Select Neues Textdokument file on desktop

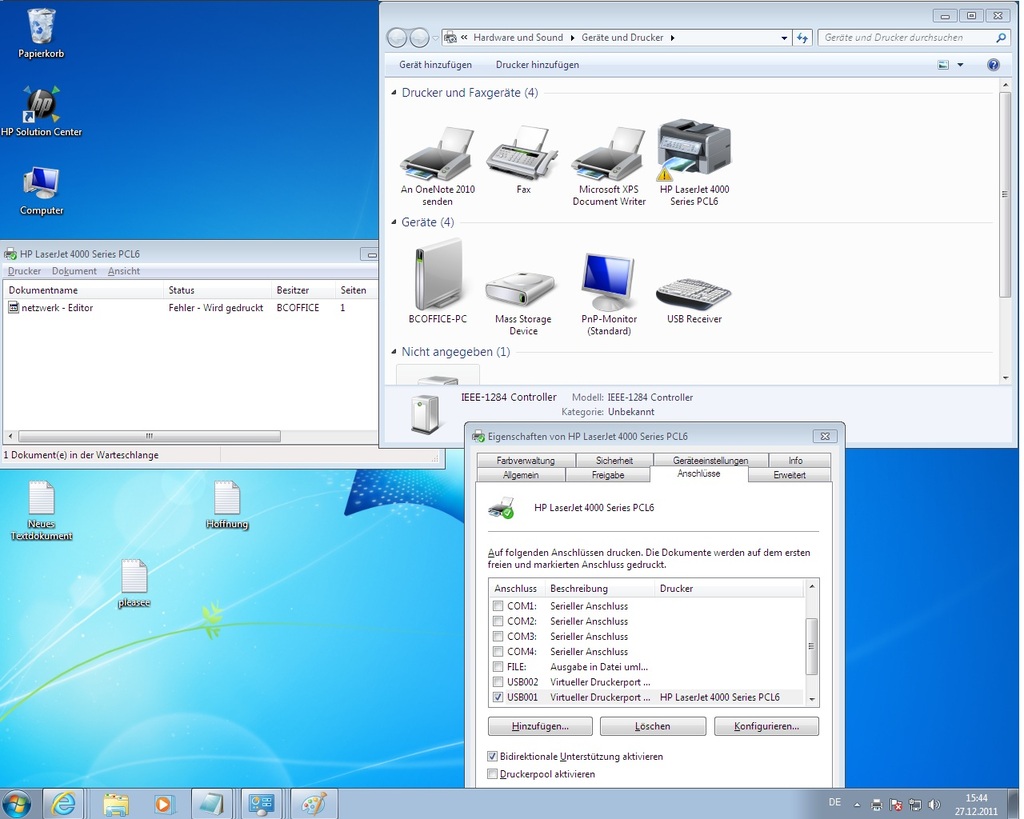[41, 511]
